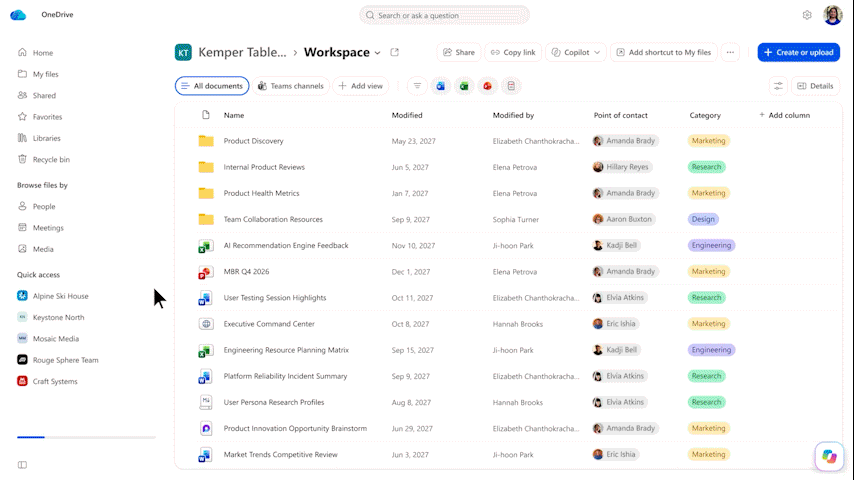
Task: Click Marketing tag on Product Discovery row
Action: [x=709, y=141]
